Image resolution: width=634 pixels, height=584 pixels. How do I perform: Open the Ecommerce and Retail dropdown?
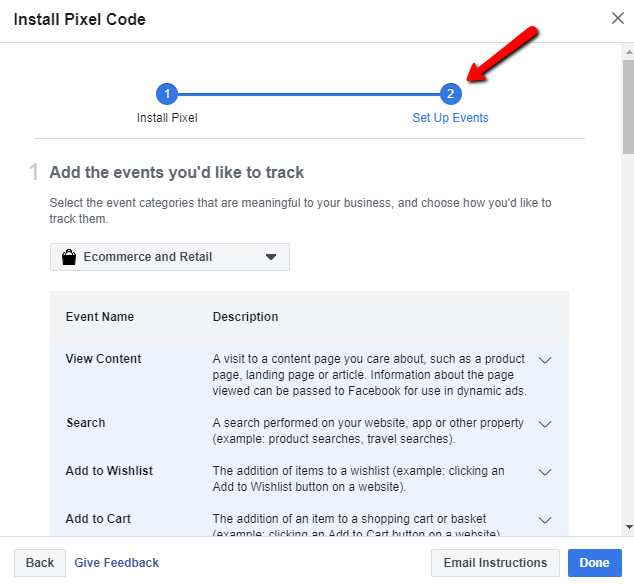click(x=170, y=257)
